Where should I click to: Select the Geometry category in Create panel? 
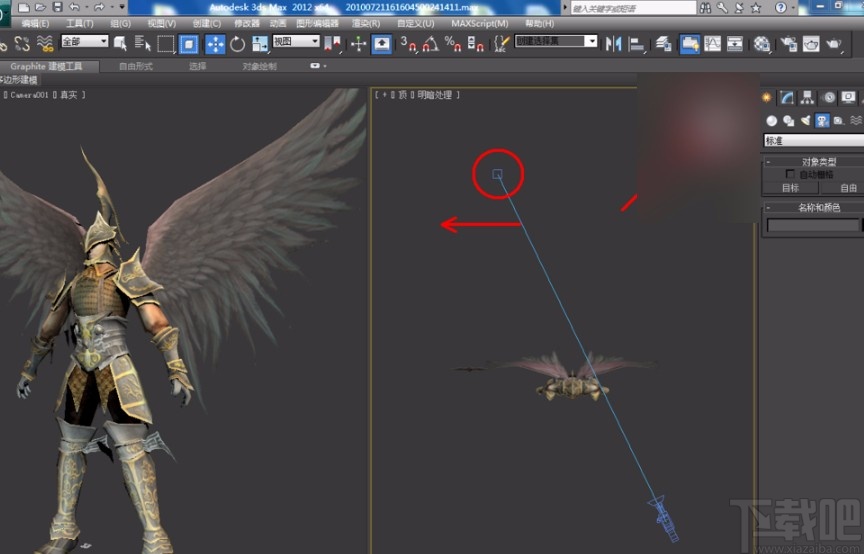(x=771, y=120)
